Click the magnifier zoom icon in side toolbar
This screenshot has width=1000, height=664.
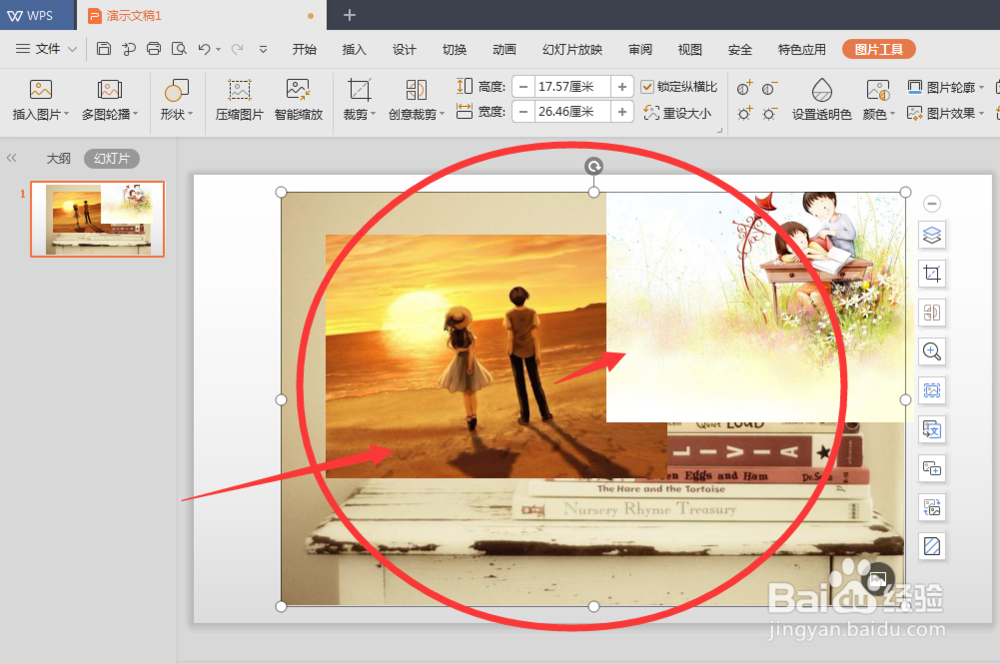tap(932, 351)
